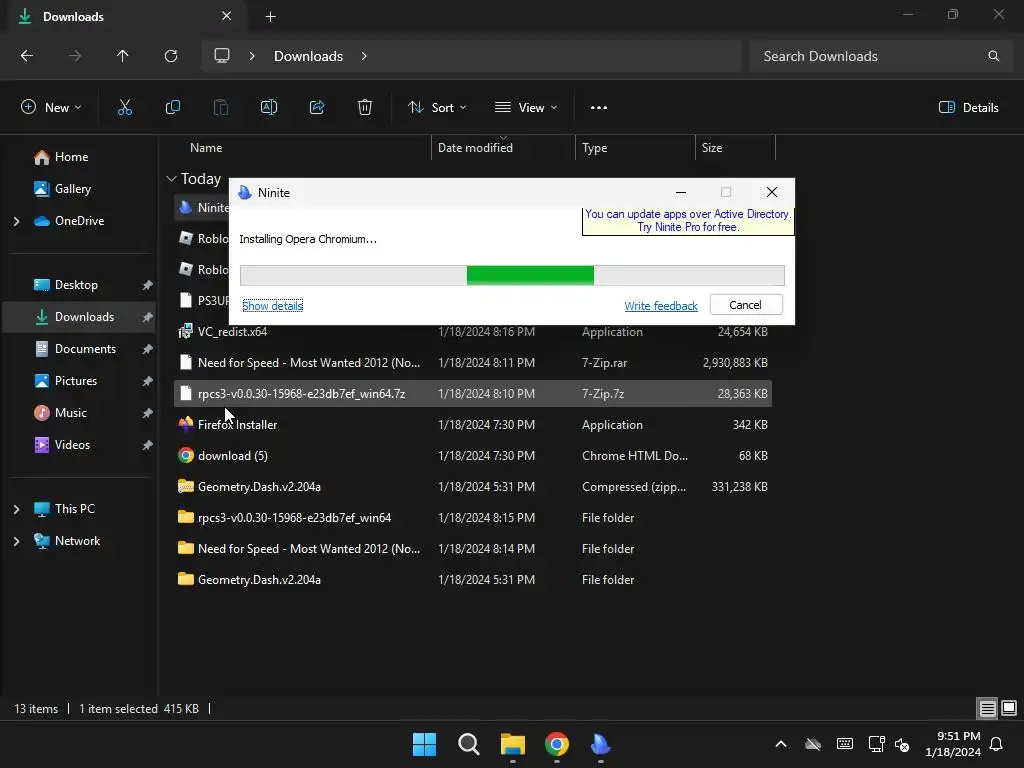This screenshot has height=768, width=1024.
Task: Refresh the Downloads folder view
Action: pyautogui.click(x=170, y=56)
